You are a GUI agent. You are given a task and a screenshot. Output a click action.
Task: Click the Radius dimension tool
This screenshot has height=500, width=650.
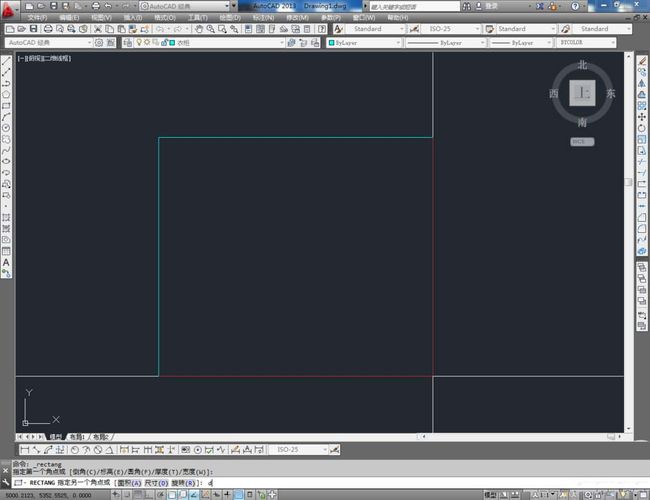point(75,450)
